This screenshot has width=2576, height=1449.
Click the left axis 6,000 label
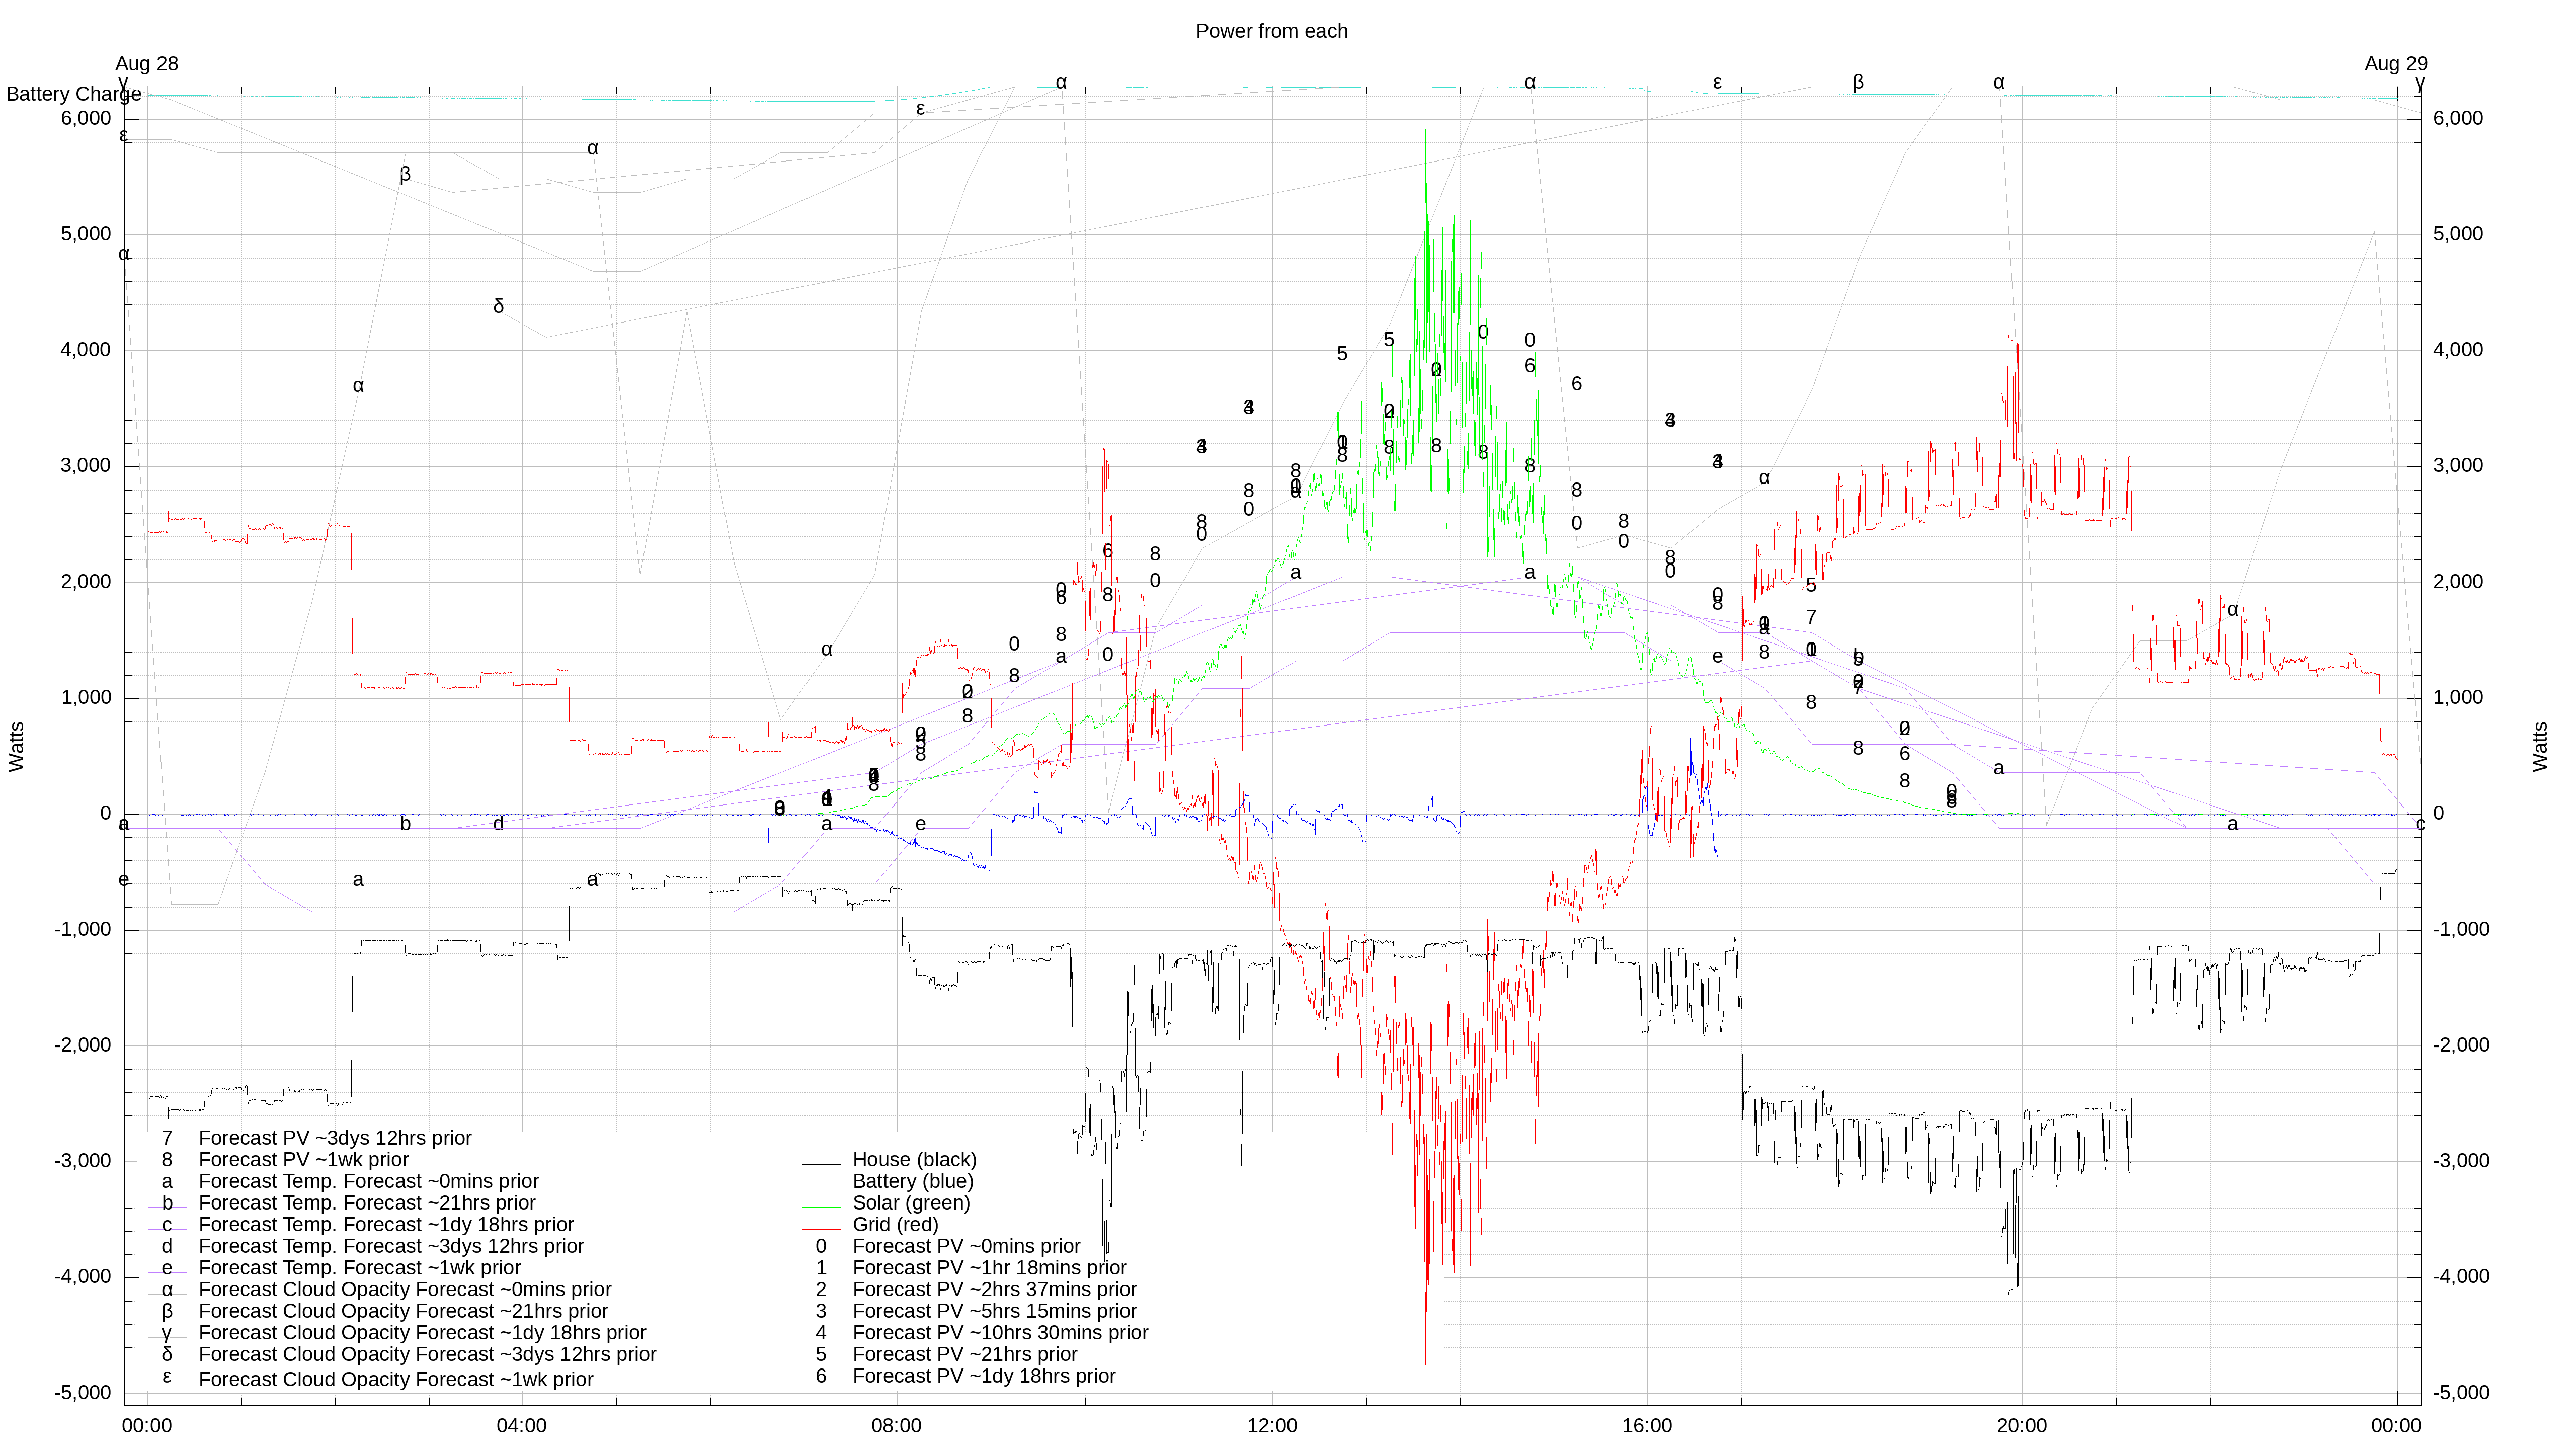coord(86,118)
